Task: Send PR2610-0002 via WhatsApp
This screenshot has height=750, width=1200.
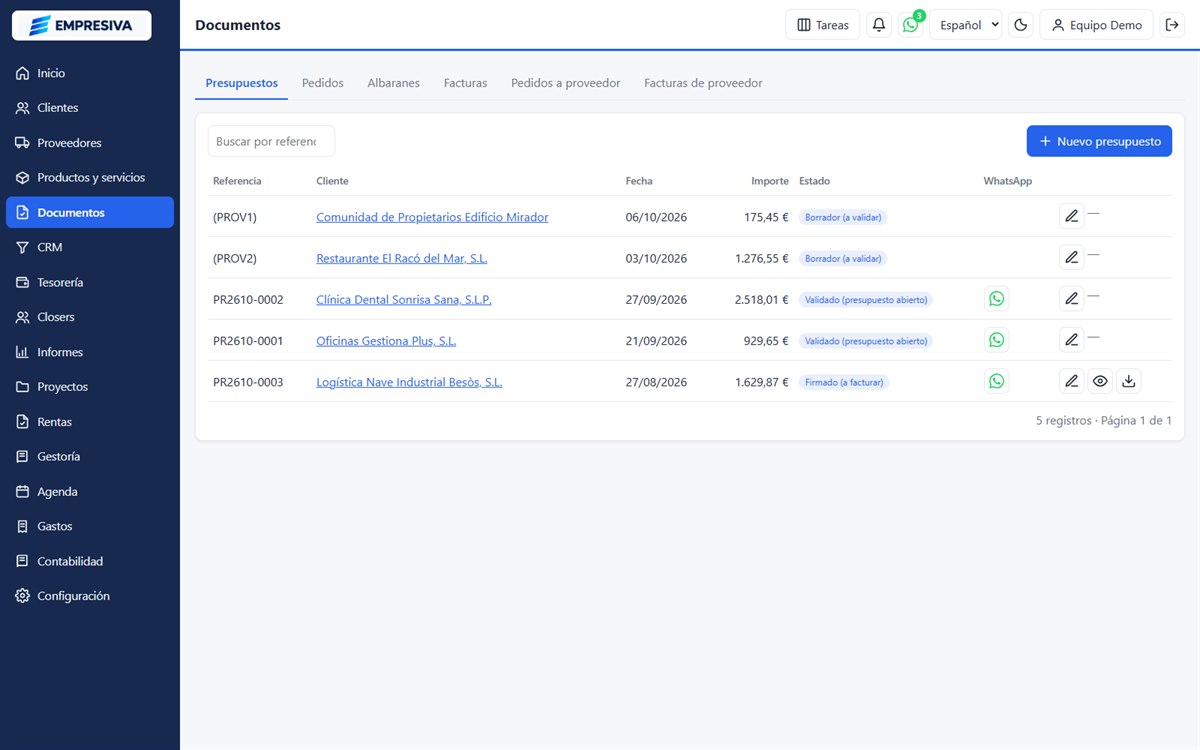Action: click(997, 299)
